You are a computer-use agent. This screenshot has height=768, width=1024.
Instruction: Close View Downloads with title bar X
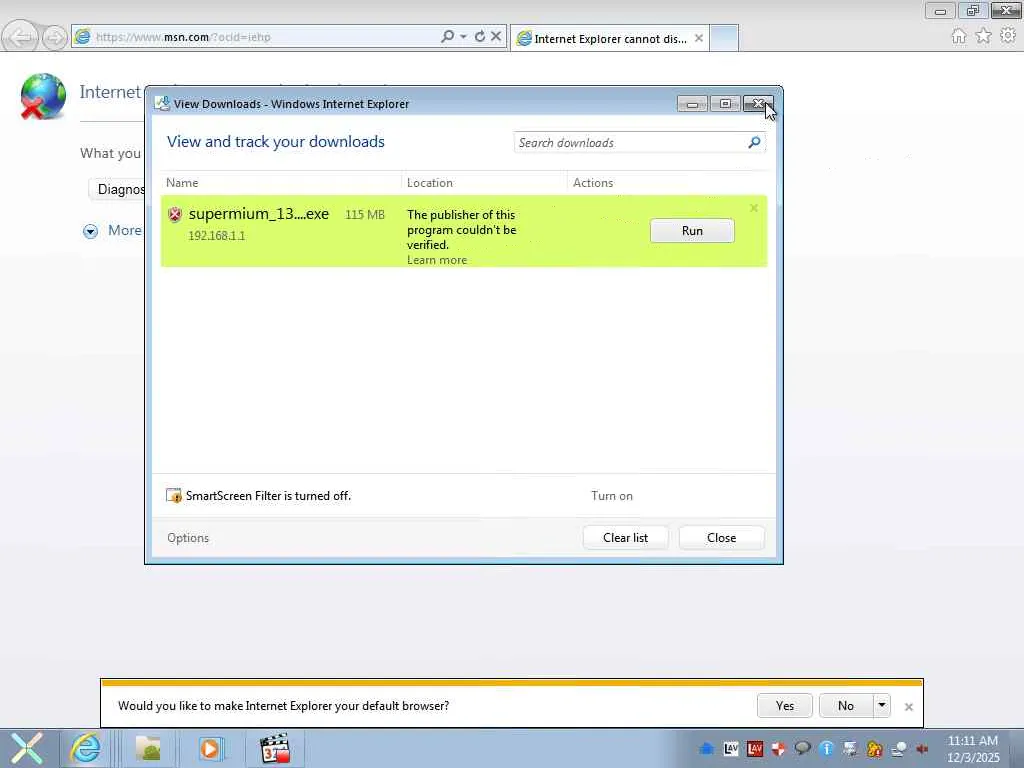pyautogui.click(x=758, y=104)
